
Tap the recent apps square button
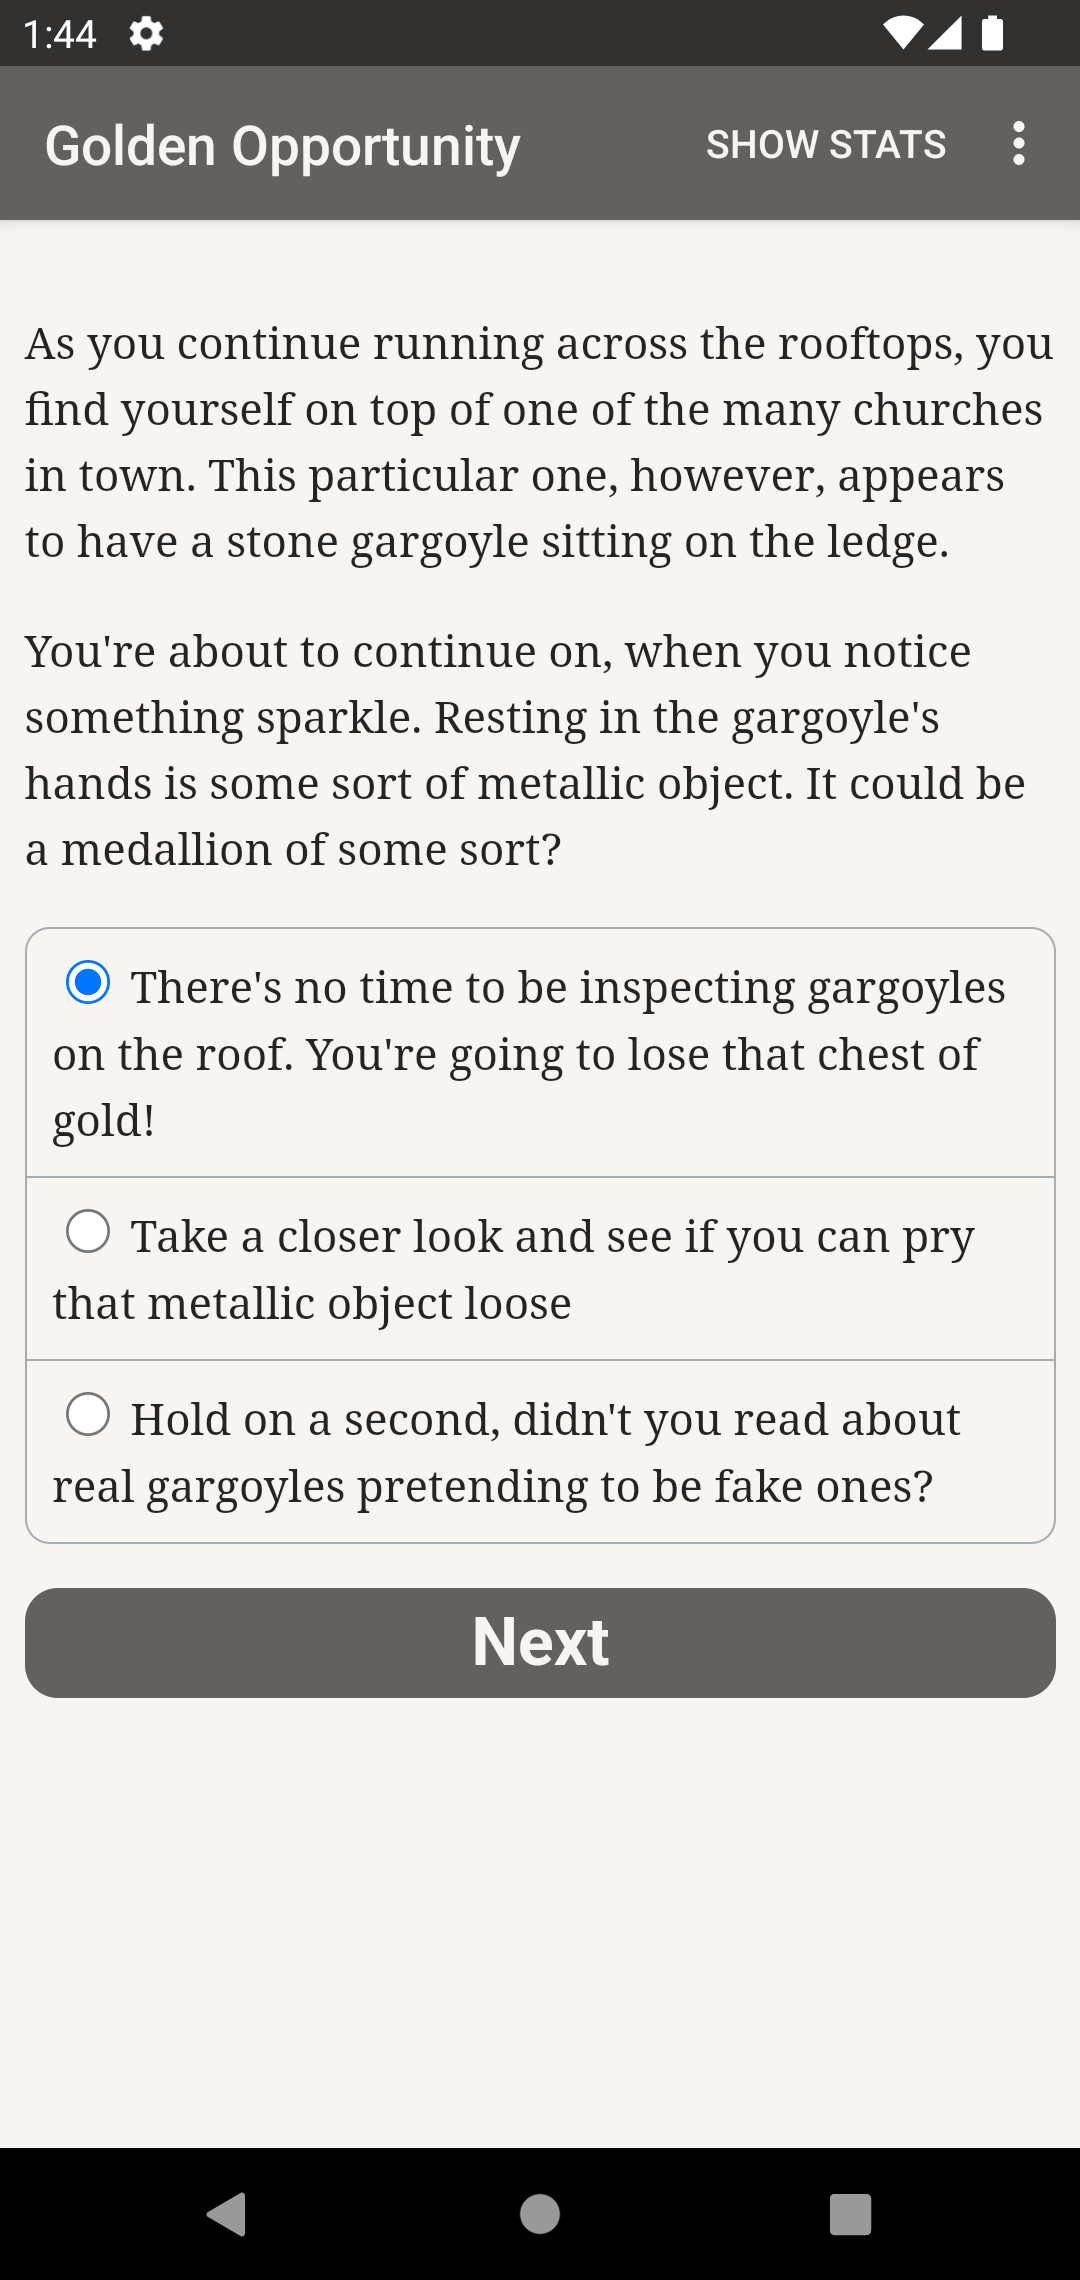pos(850,2214)
